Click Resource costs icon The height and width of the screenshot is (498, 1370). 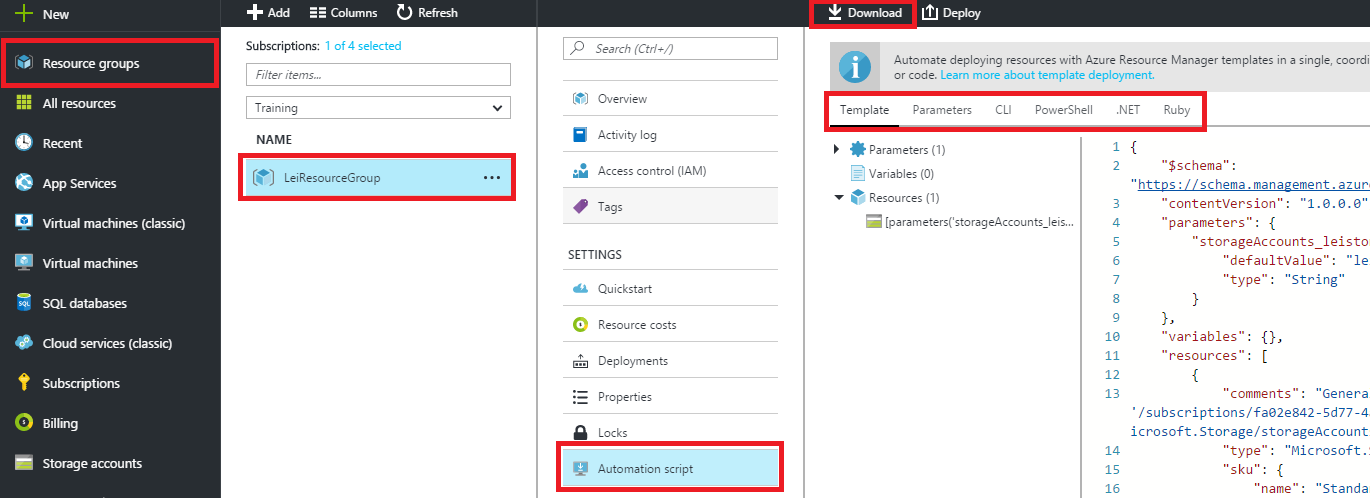coord(580,325)
